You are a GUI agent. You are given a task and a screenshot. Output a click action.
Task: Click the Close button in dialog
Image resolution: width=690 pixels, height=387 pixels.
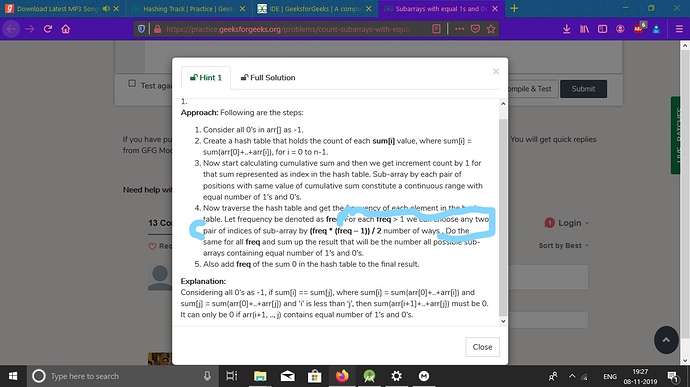point(482,347)
